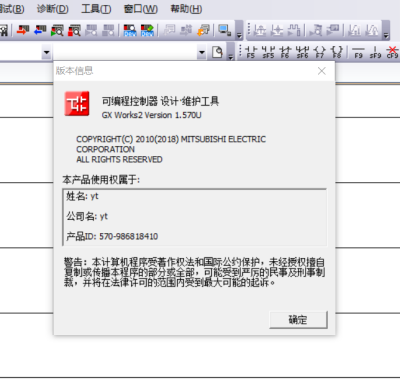Click the orange-arrow window conversion icon
This screenshot has height=381, width=400.
pos(203,30)
